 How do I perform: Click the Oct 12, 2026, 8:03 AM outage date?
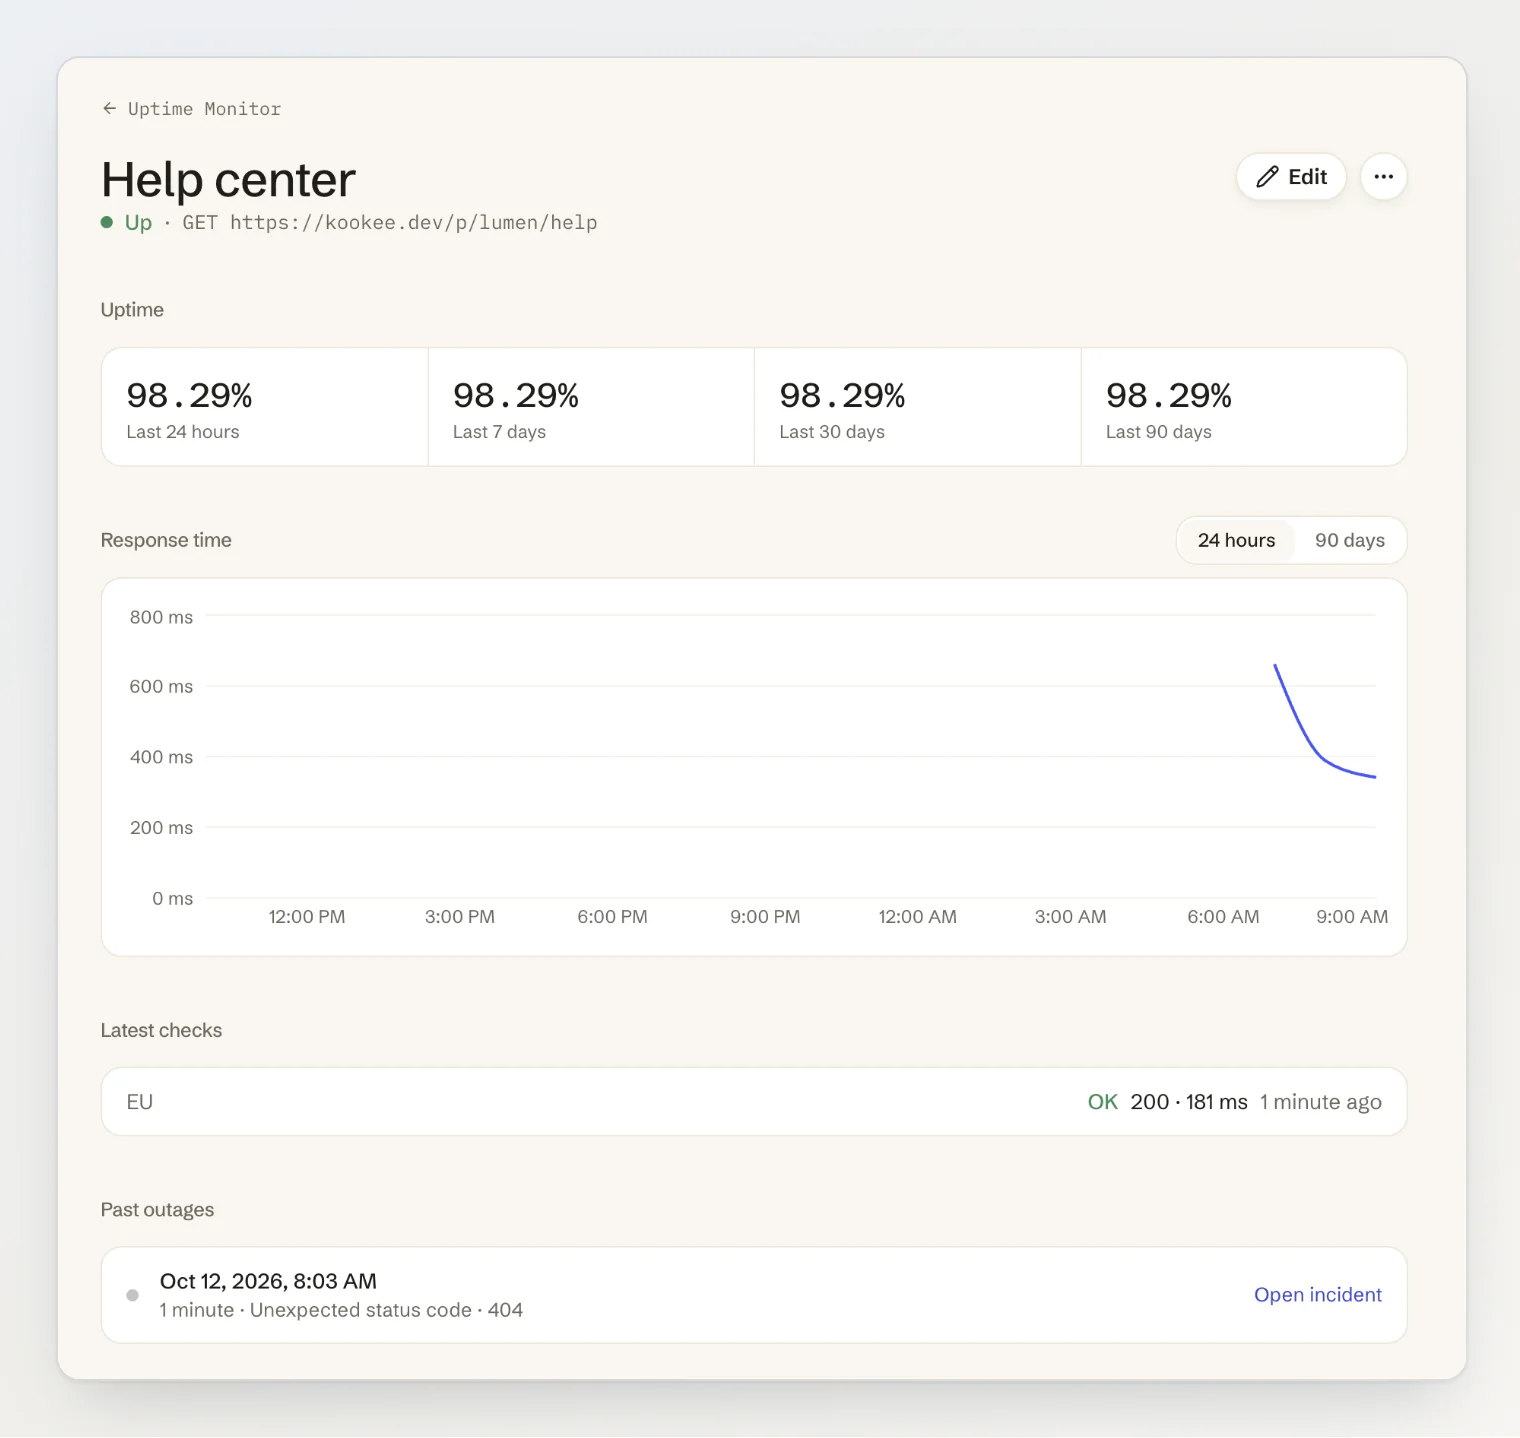point(268,1281)
